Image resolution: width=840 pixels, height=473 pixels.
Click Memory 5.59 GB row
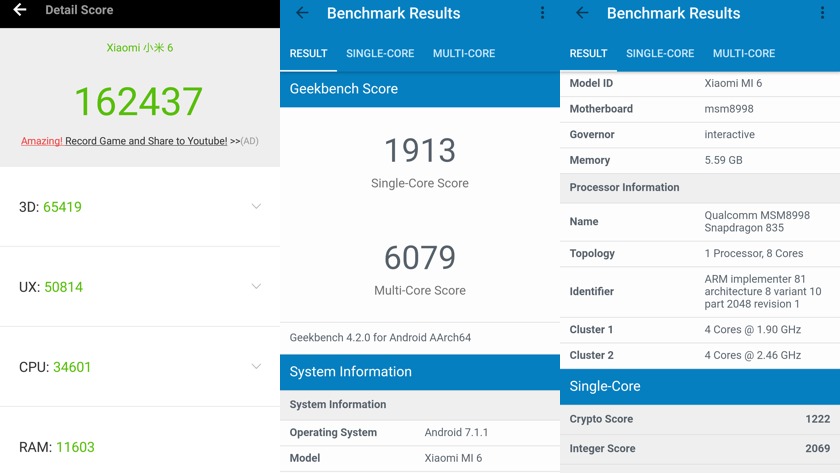(x=700, y=161)
